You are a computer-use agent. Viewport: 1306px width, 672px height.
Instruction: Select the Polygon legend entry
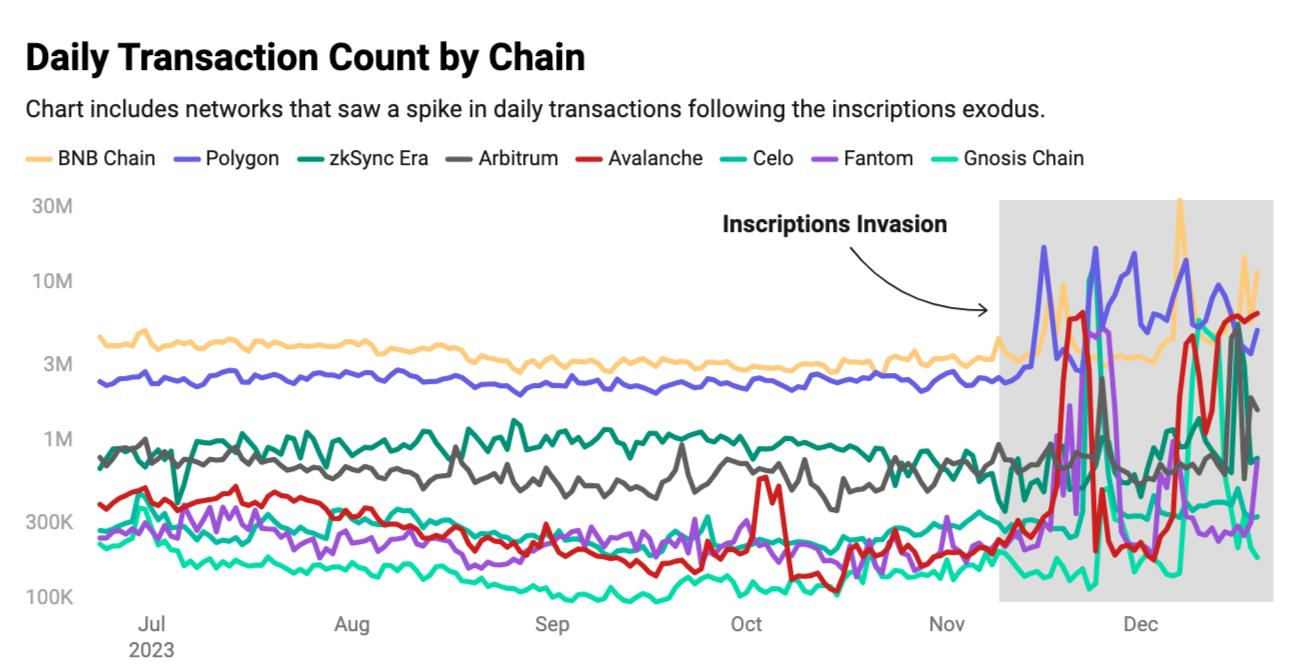[x=227, y=158]
